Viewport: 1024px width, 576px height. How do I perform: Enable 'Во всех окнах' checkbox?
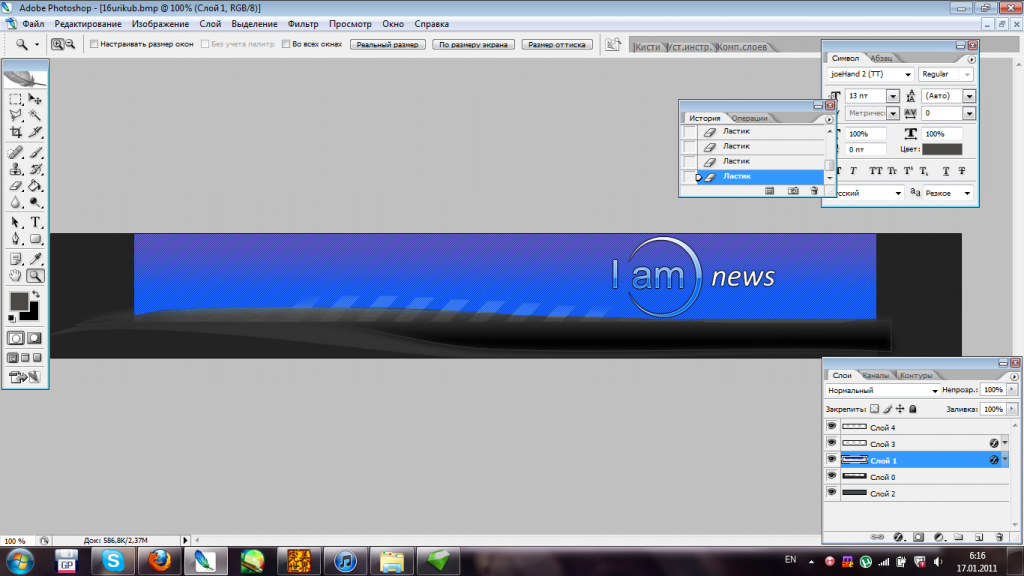pos(285,44)
